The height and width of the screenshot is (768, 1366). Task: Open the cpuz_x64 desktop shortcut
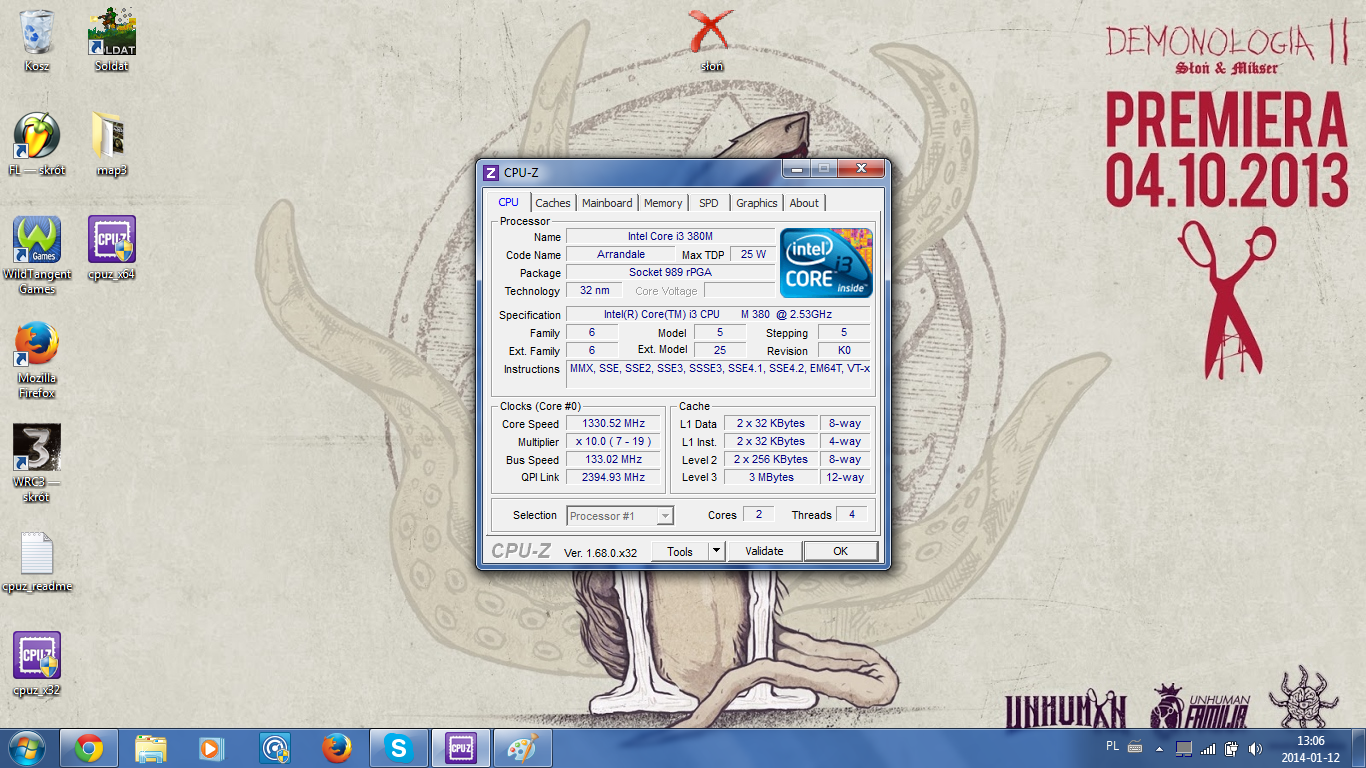click(x=112, y=241)
